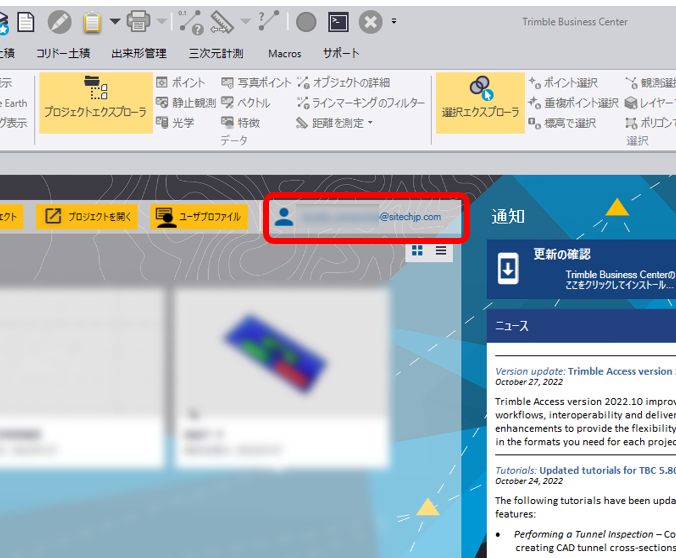Click the signed-in account email field
Screen dimensions: 676x558
(x=365, y=216)
